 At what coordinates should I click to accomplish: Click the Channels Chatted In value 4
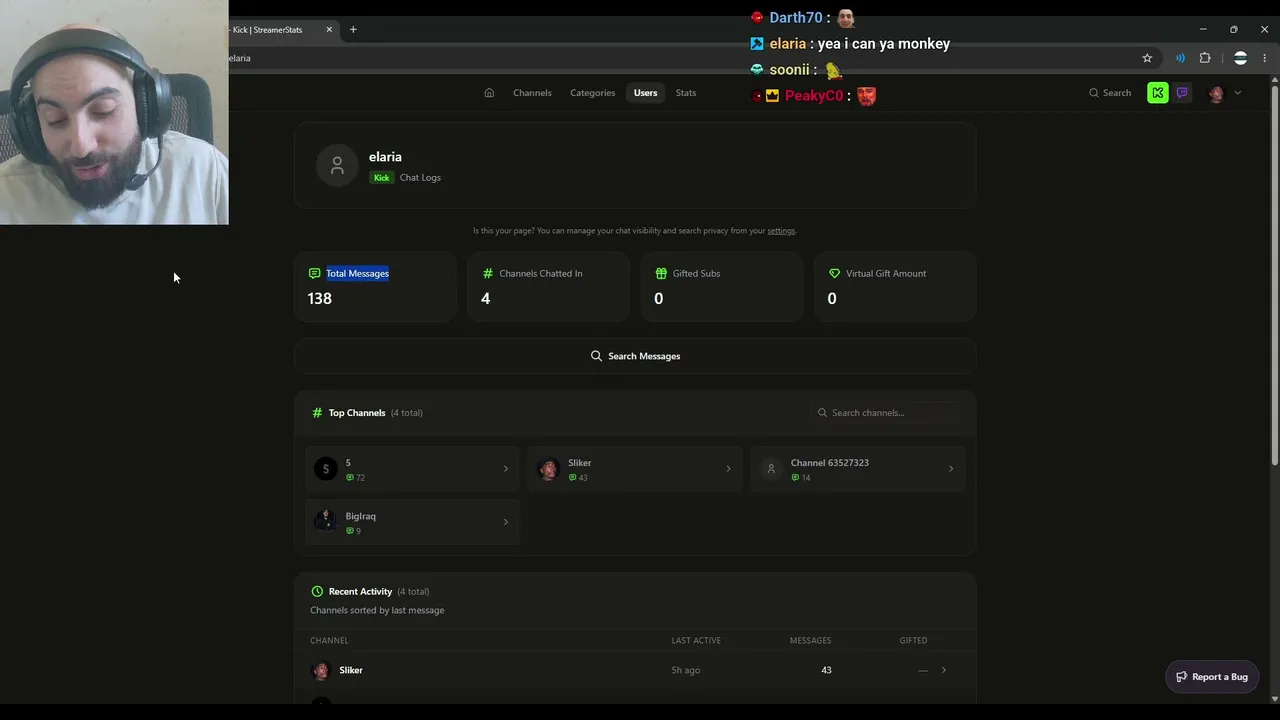pyautogui.click(x=486, y=299)
